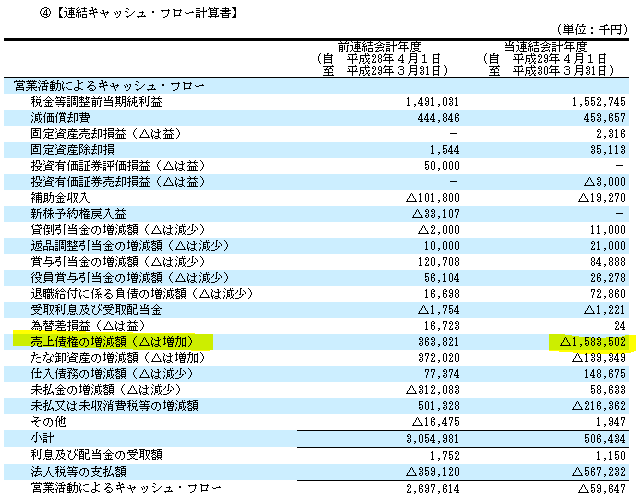Click the 為替差損益 row label
The height and width of the screenshot is (497, 641).
(x=88, y=326)
